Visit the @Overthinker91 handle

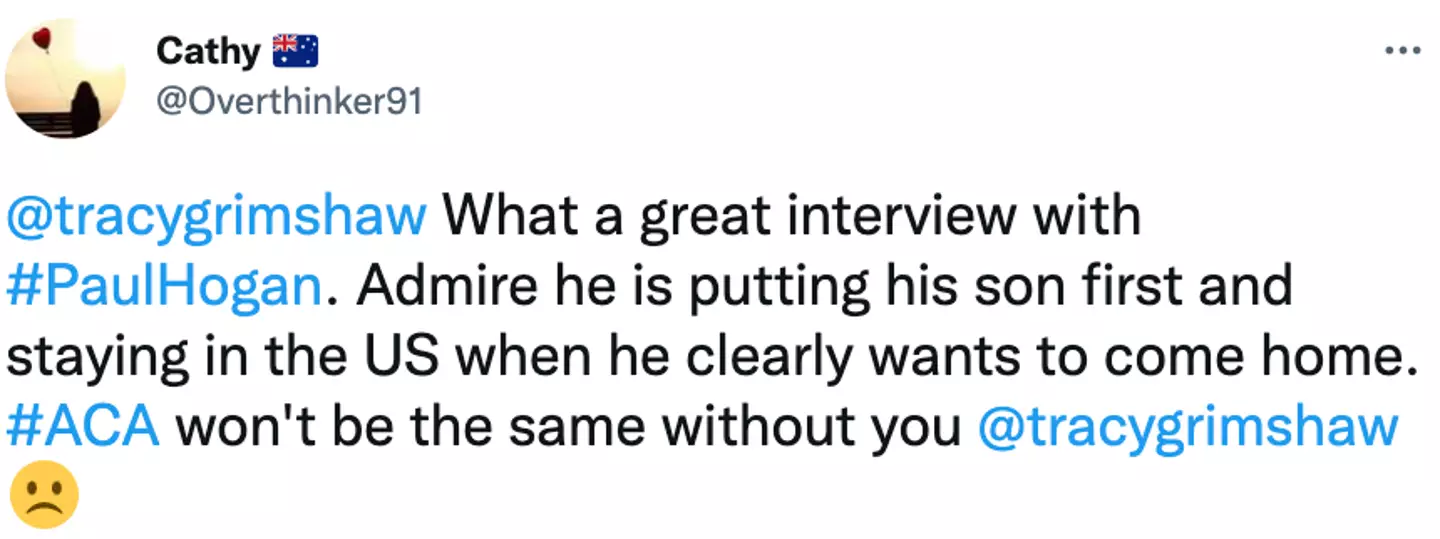click(289, 102)
